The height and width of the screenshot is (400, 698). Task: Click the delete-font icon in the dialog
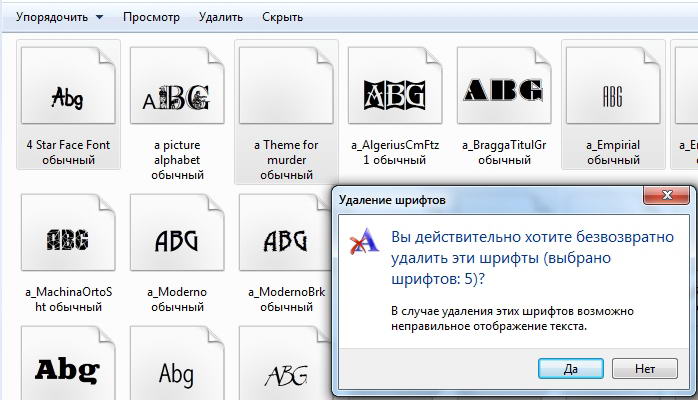click(x=363, y=242)
